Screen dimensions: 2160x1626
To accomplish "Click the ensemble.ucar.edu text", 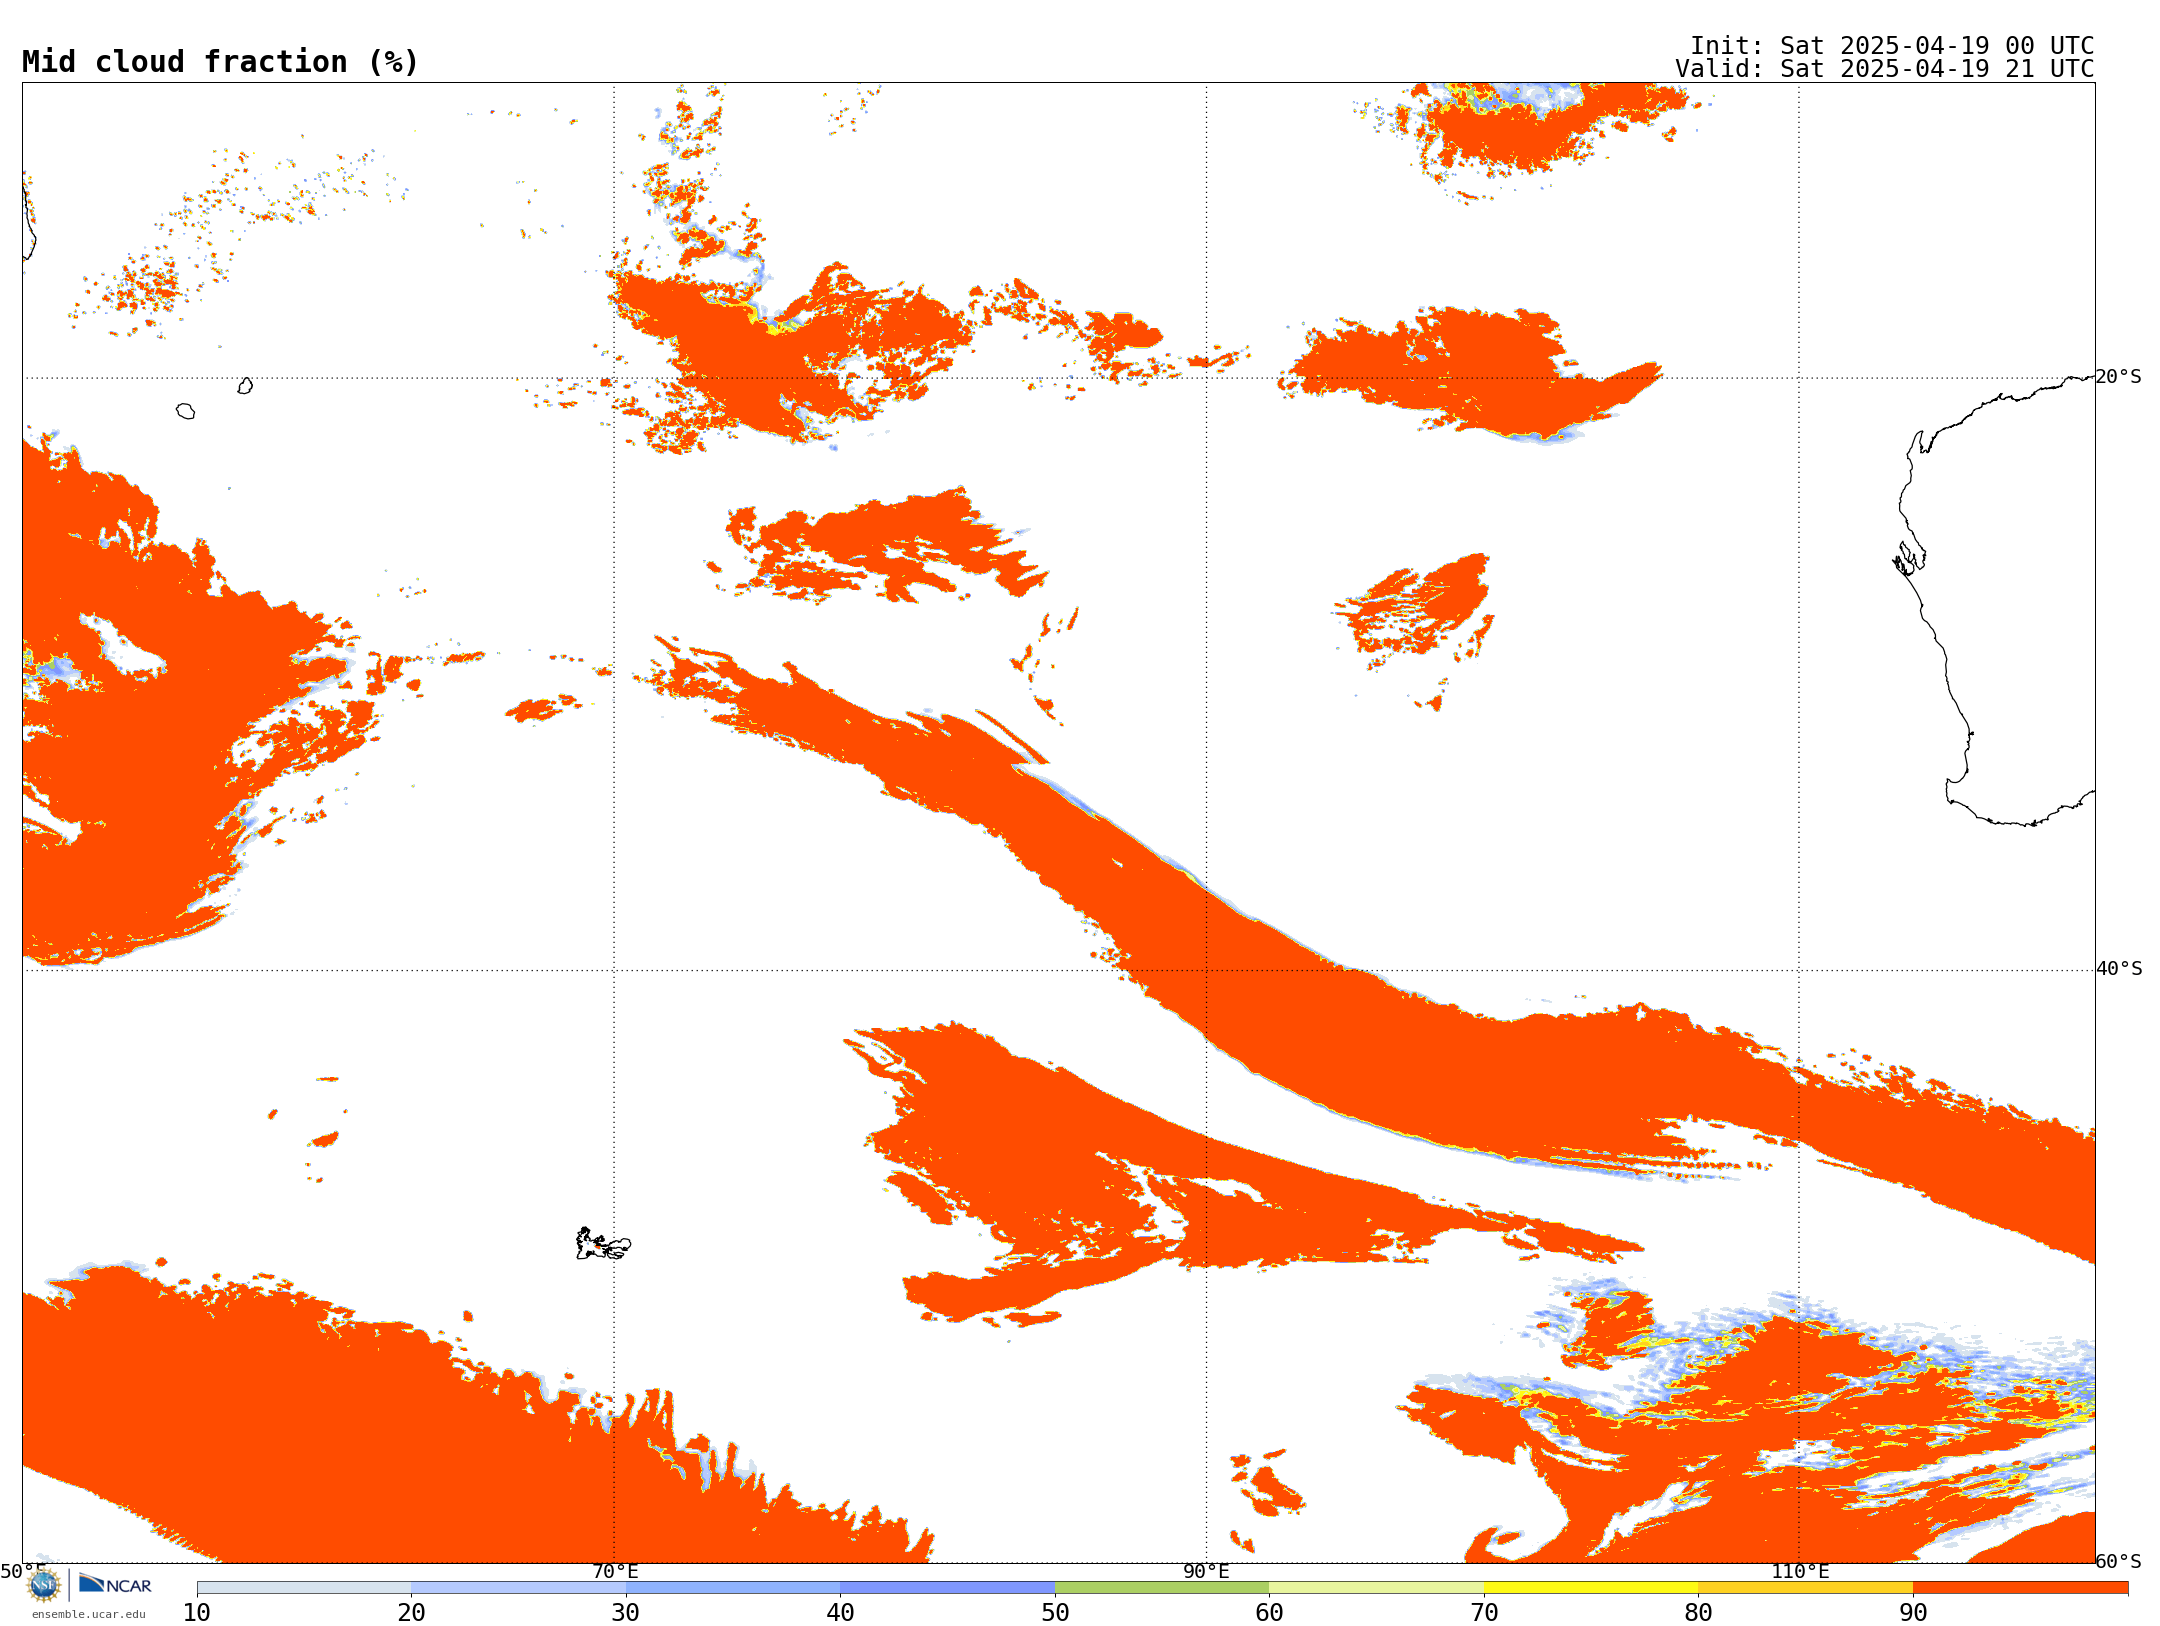I will [89, 1614].
